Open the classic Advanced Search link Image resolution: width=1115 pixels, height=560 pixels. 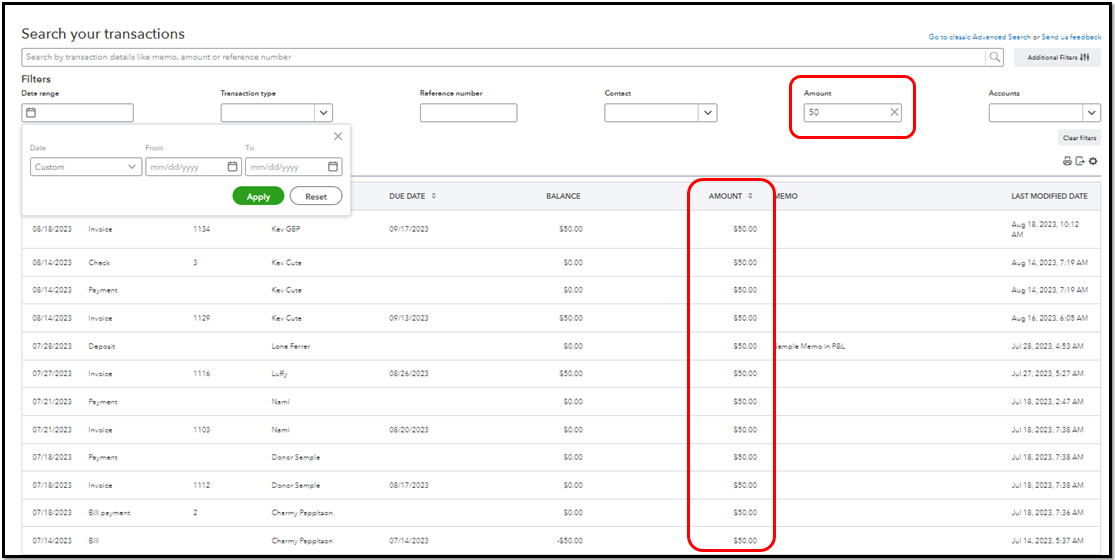click(980, 36)
